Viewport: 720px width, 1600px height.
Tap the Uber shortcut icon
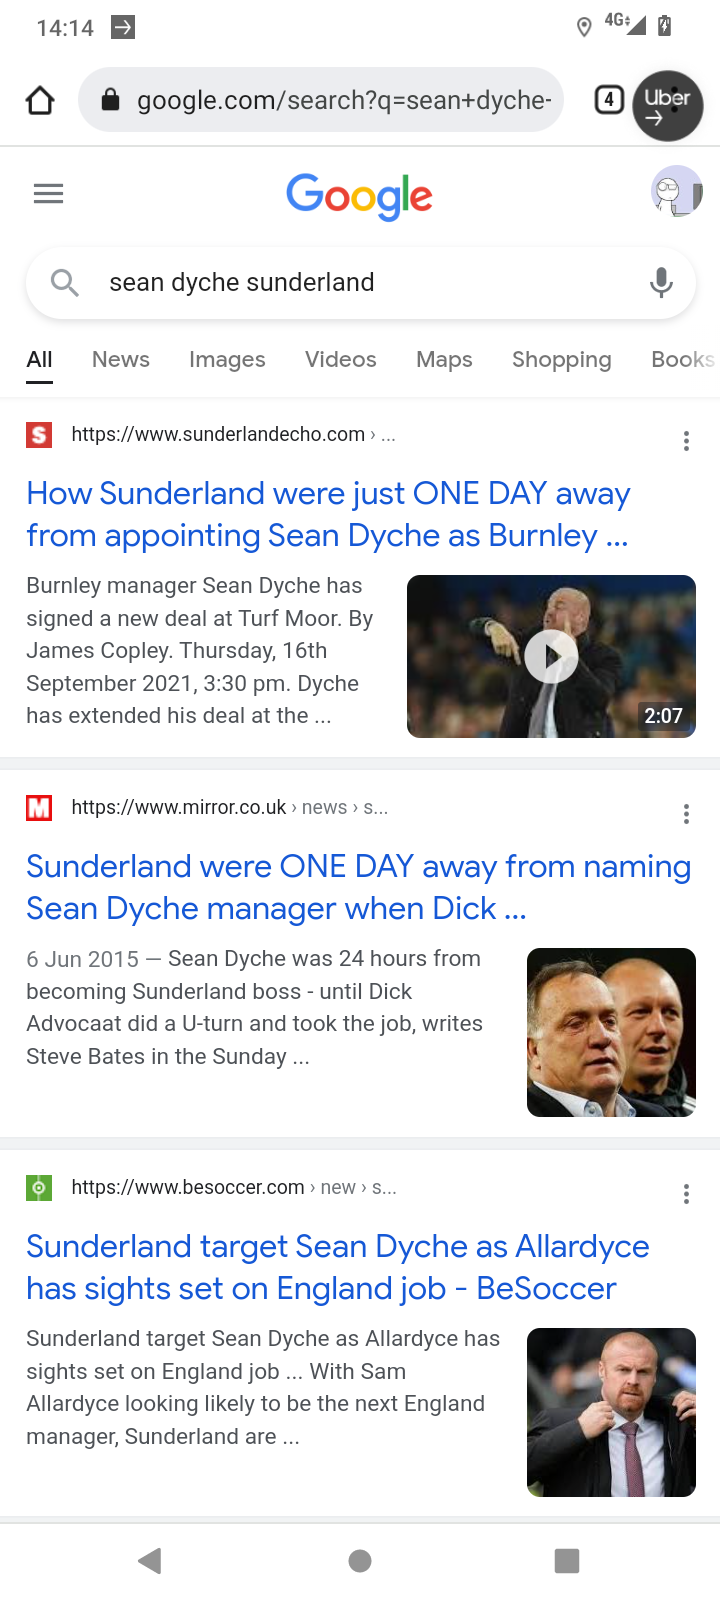(x=667, y=105)
